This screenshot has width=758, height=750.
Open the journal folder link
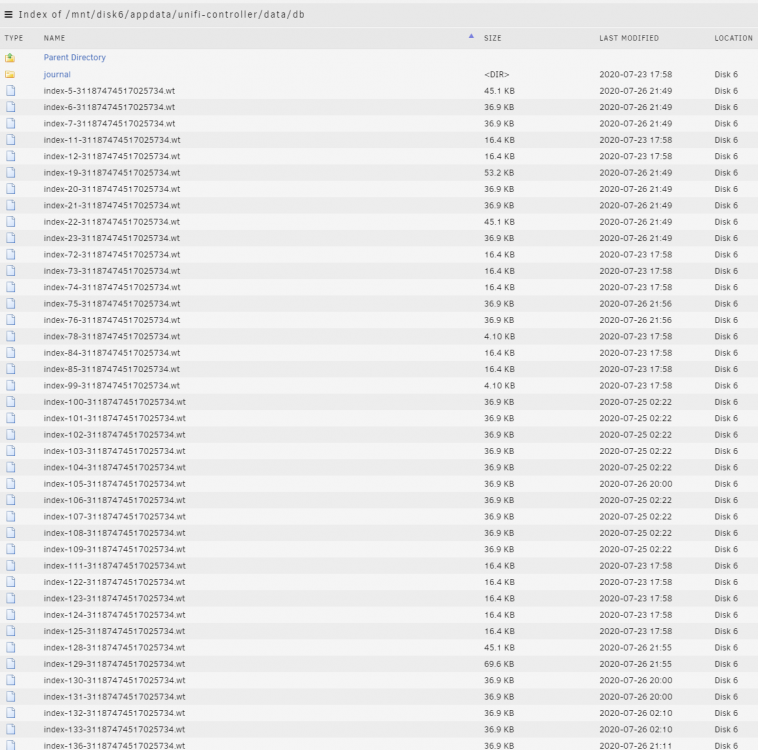point(57,74)
